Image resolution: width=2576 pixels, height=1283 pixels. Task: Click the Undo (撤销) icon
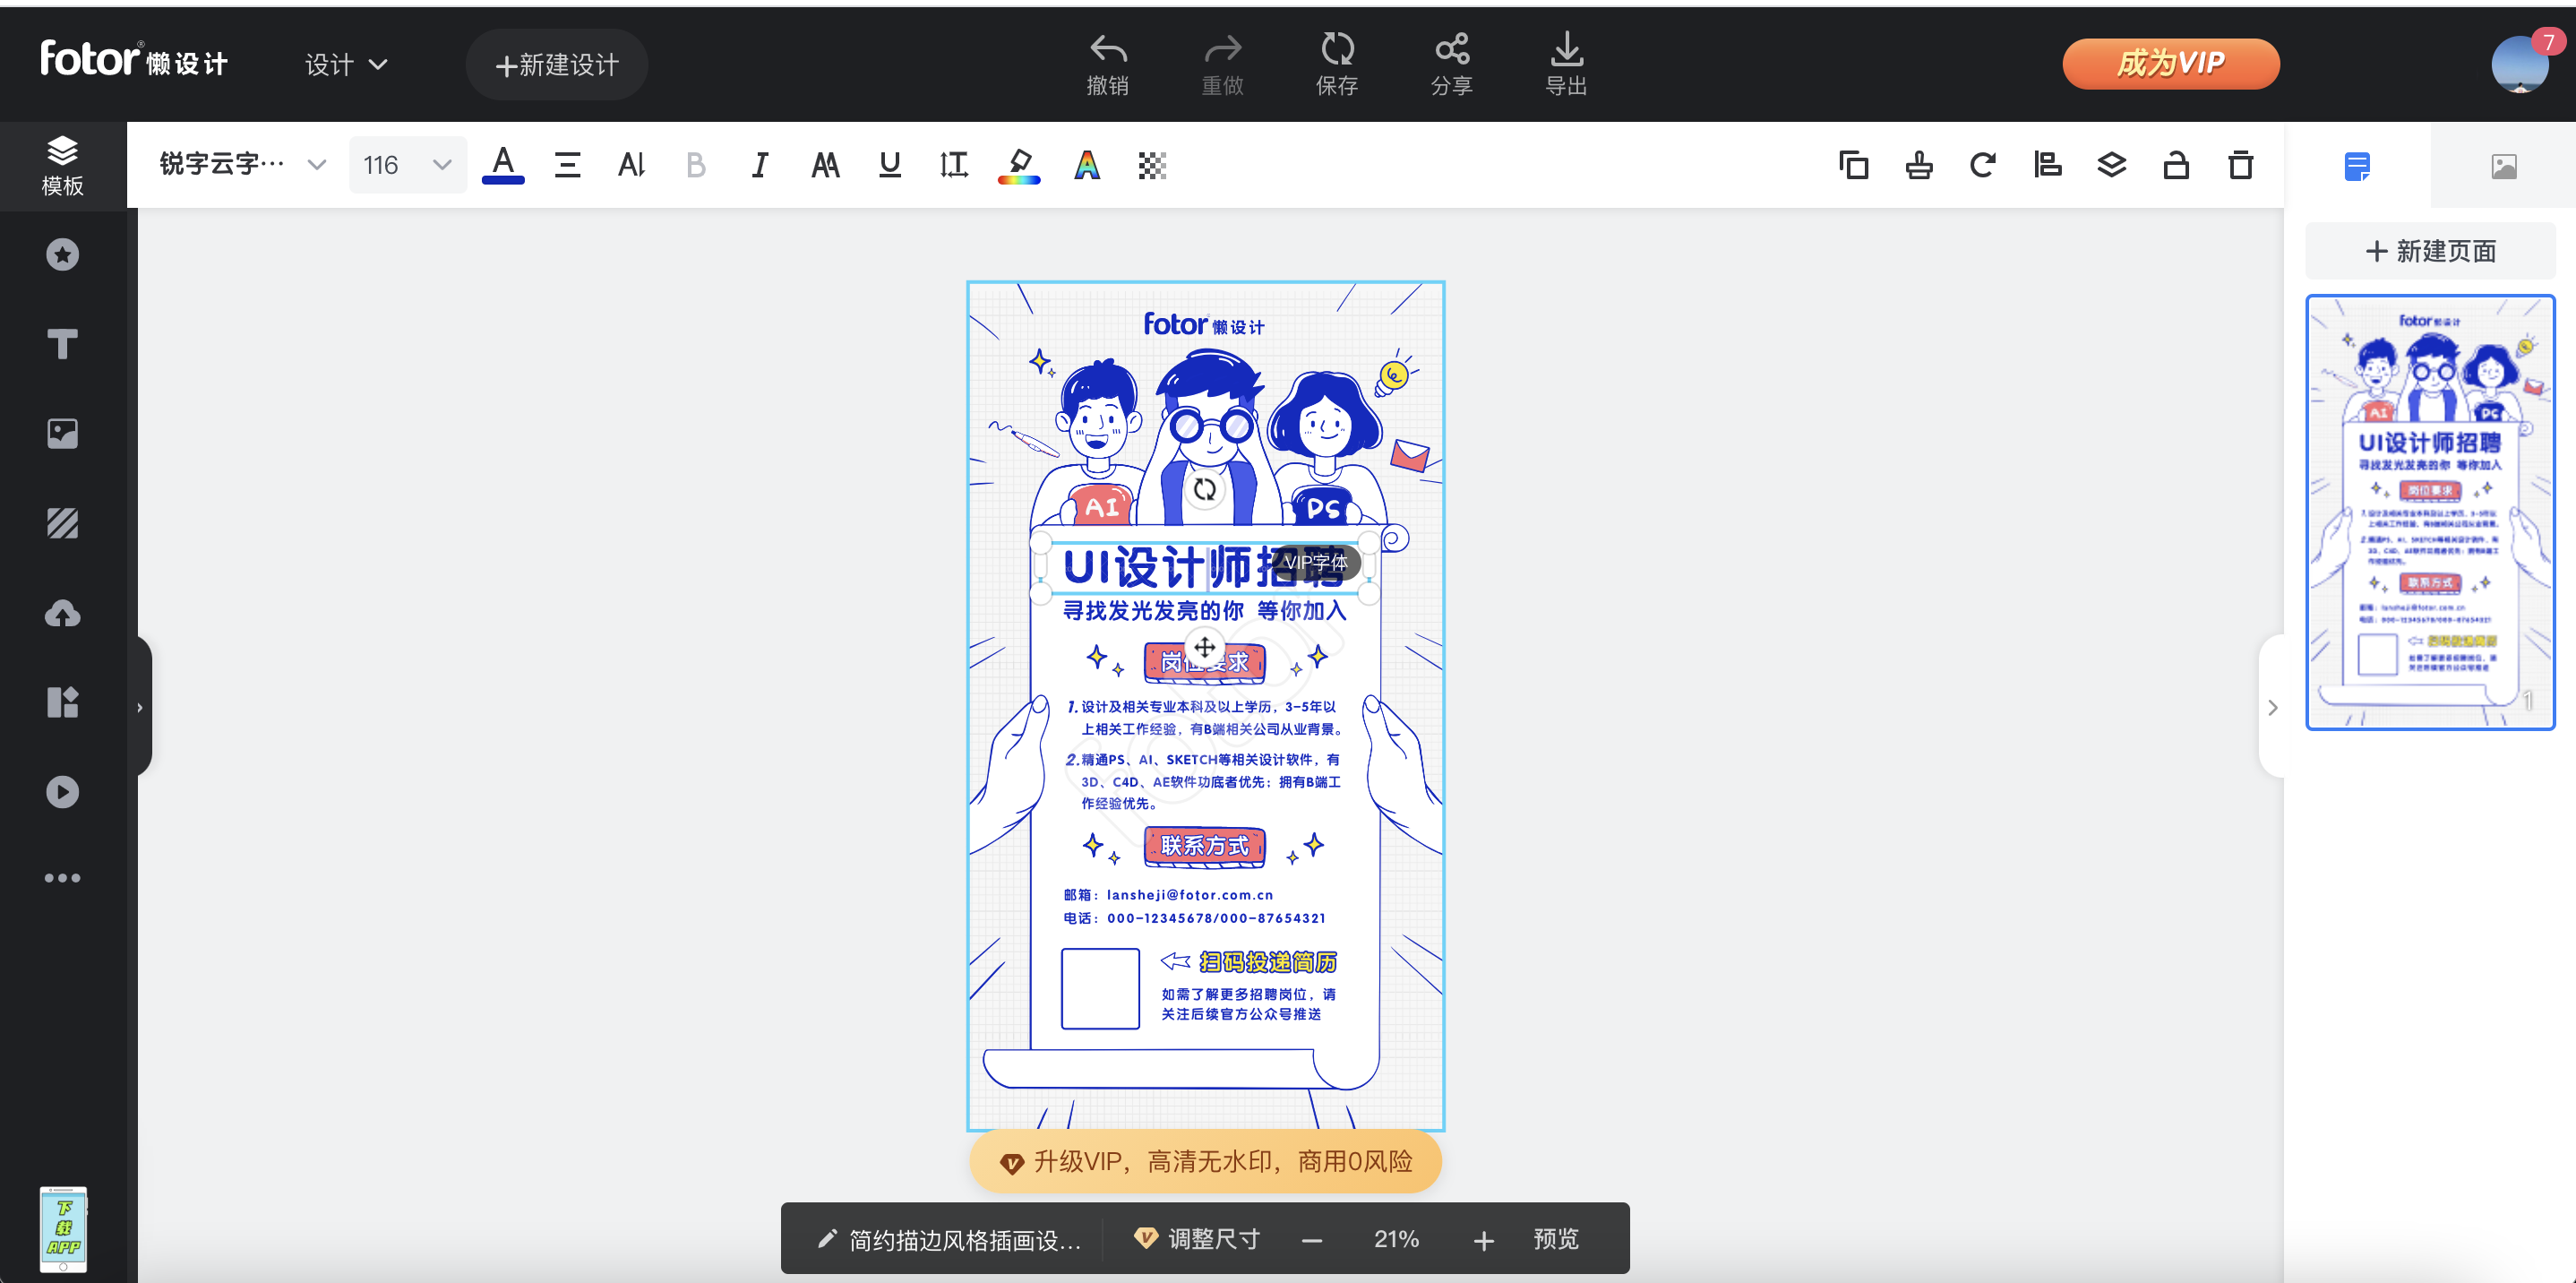1107,50
